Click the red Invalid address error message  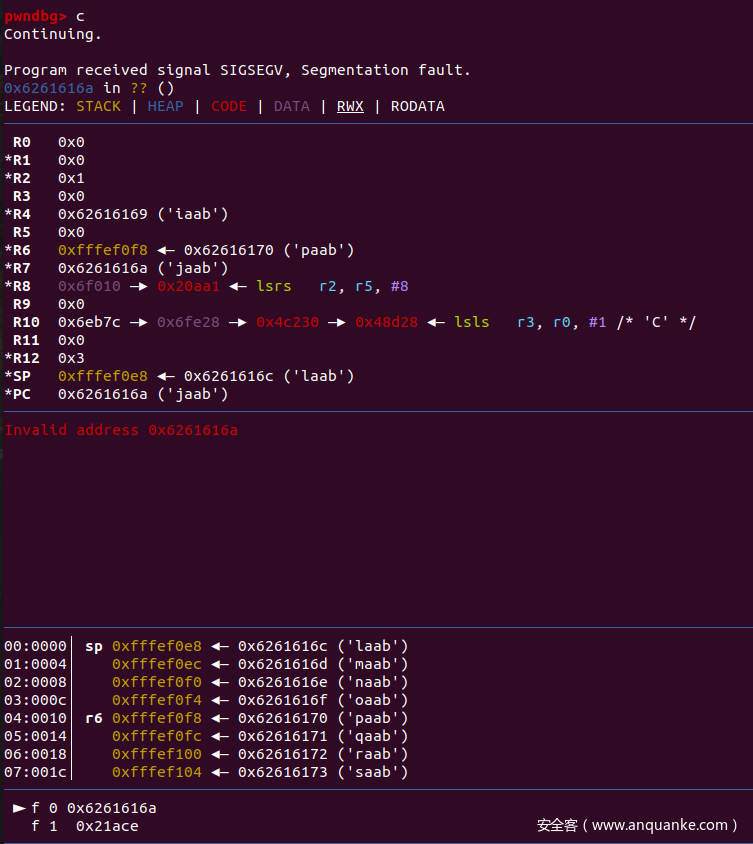(121, 430)
